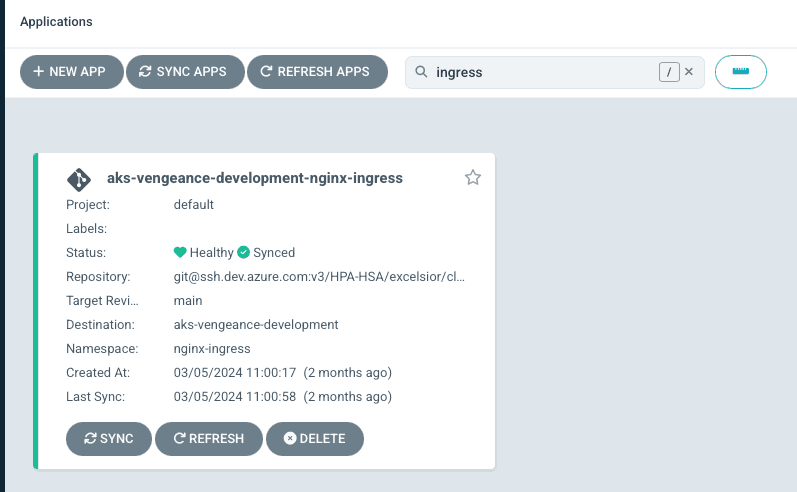This screenshot has width=797, height=492.
Task: Click REFRESH on the application card
Action: pos(209,439)
